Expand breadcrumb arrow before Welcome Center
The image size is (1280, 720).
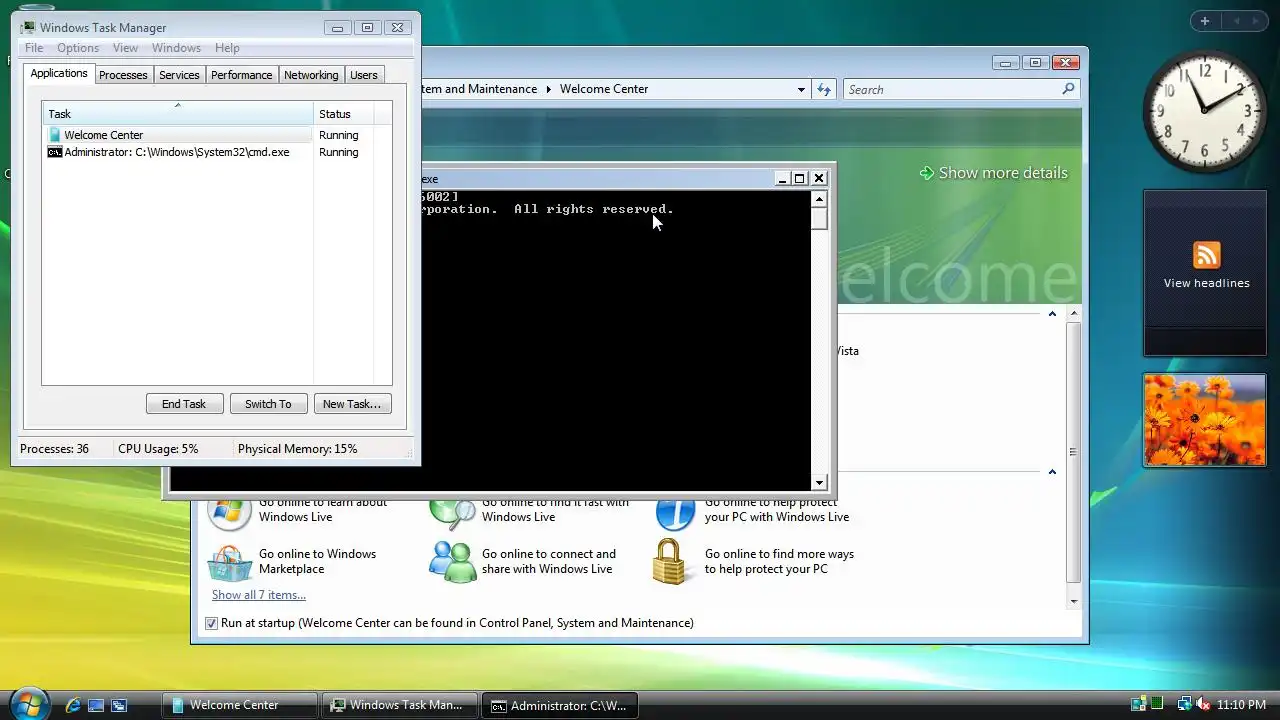point(548,89)
